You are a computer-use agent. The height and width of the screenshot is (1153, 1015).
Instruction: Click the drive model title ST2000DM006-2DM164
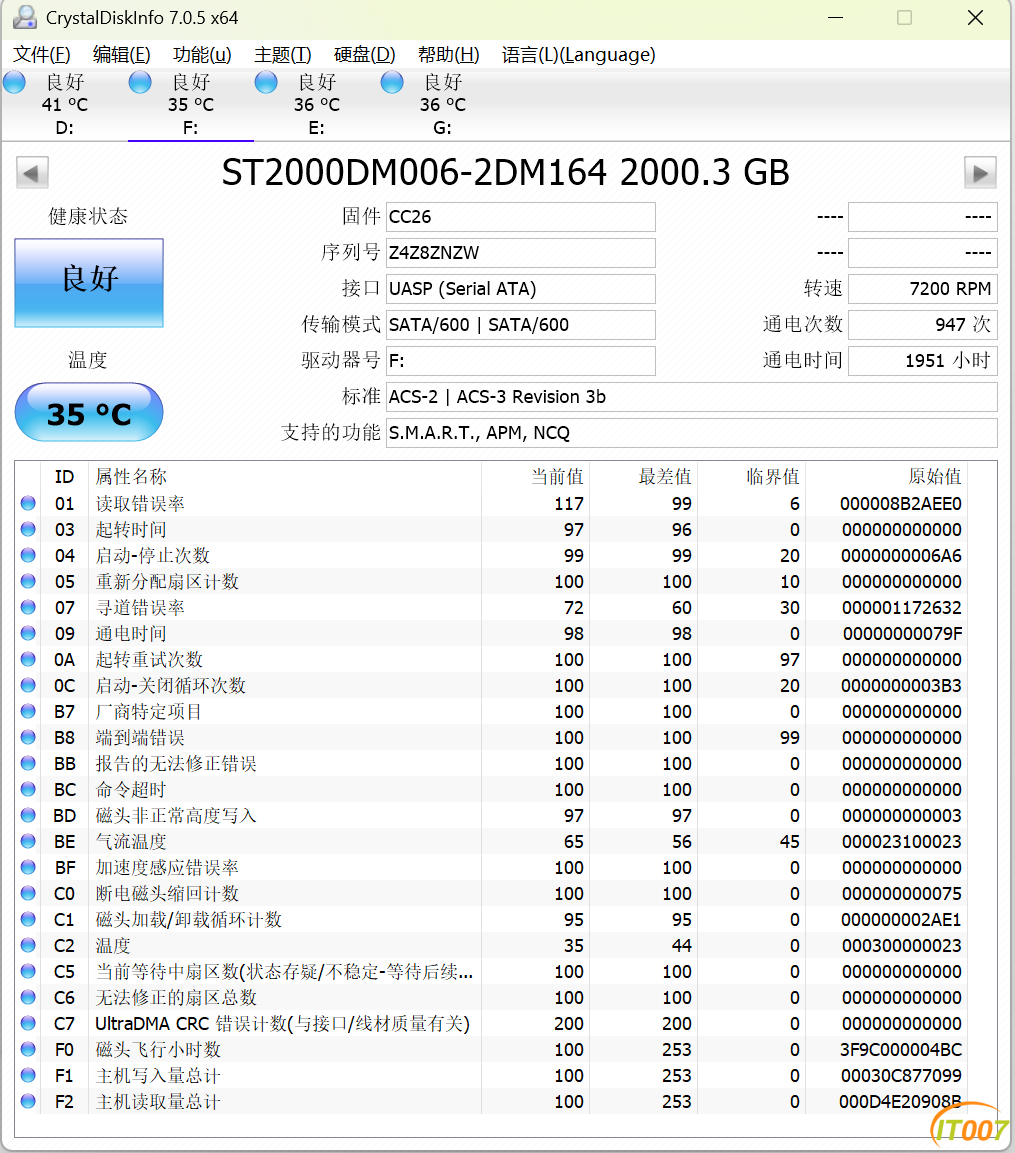click(x=414, y=173)
